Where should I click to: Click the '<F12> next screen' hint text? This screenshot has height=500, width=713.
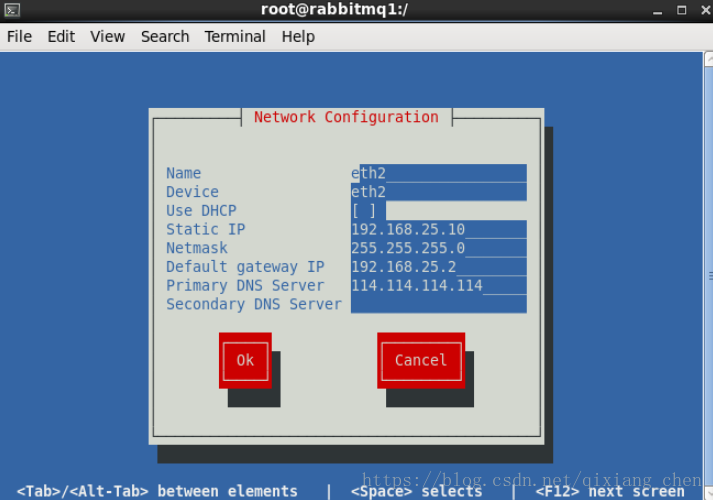click(x=610, y=491)
